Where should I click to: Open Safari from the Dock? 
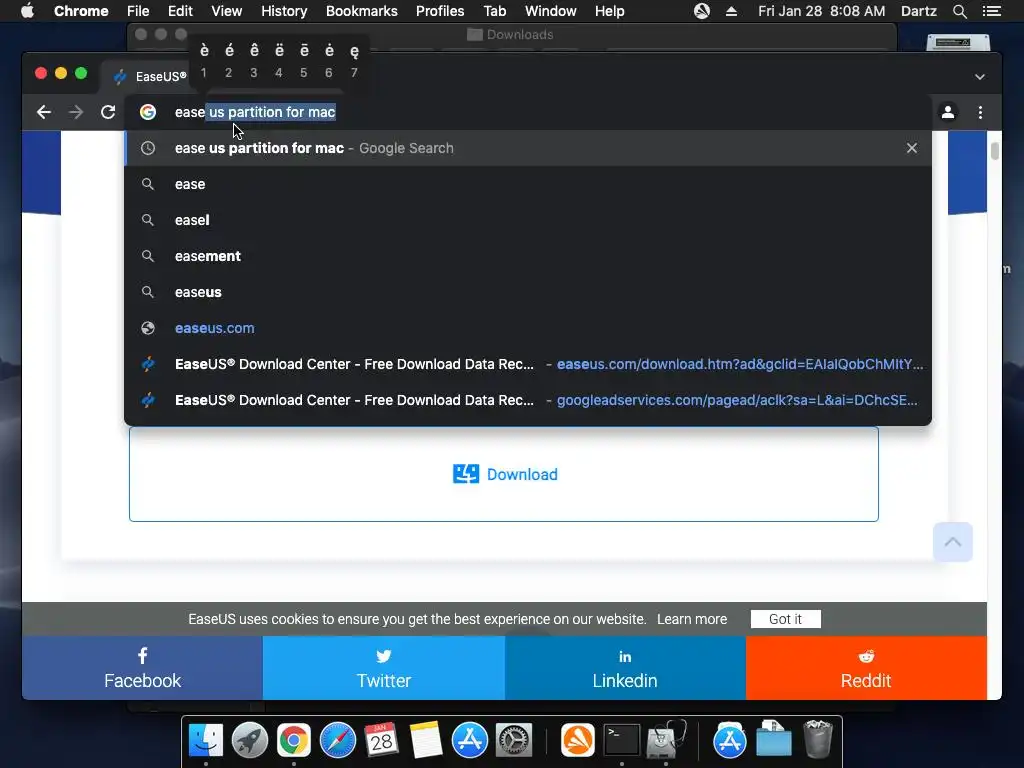coord(338,741)
